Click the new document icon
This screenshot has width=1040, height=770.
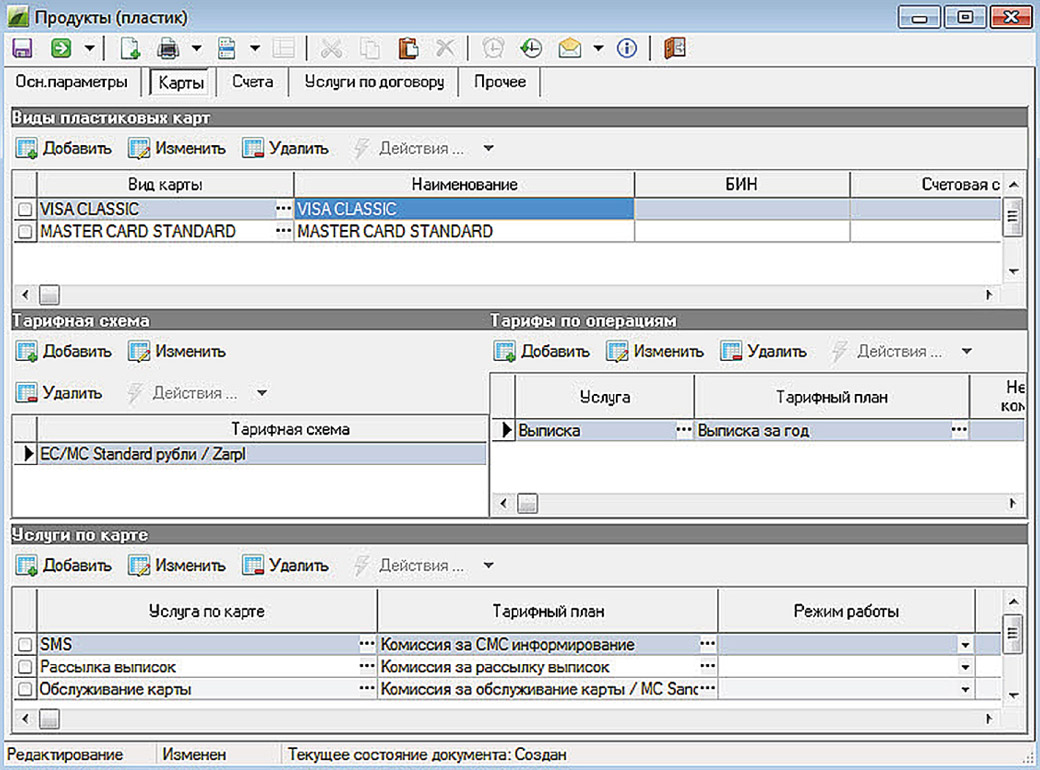[x=129, y=48]
